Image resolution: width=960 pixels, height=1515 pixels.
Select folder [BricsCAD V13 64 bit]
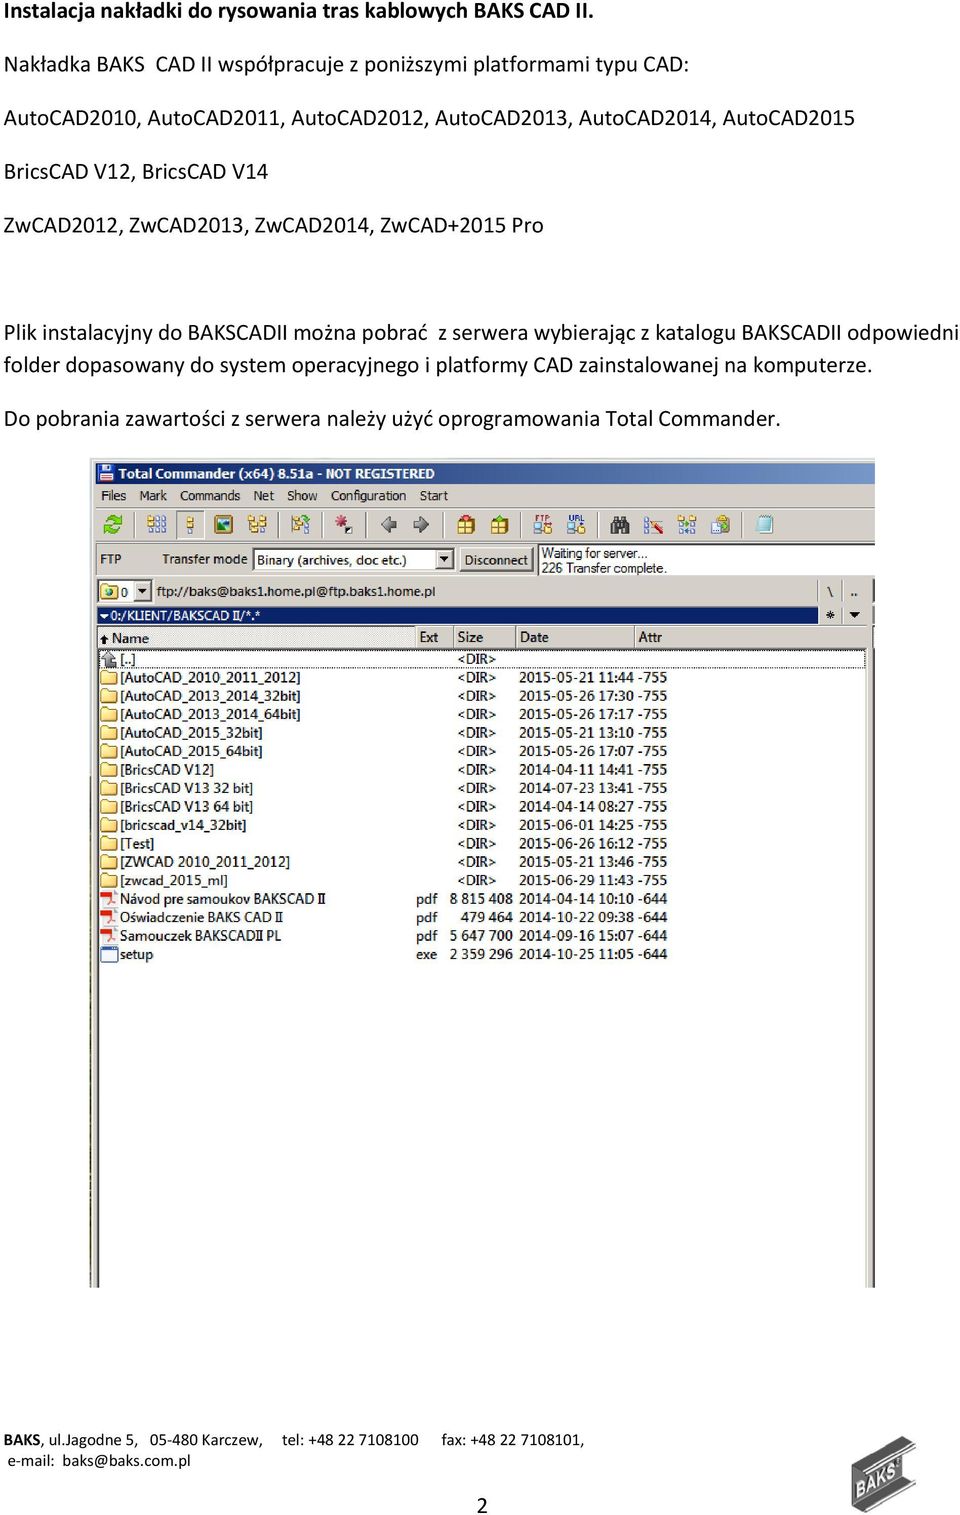click(187, 807)
